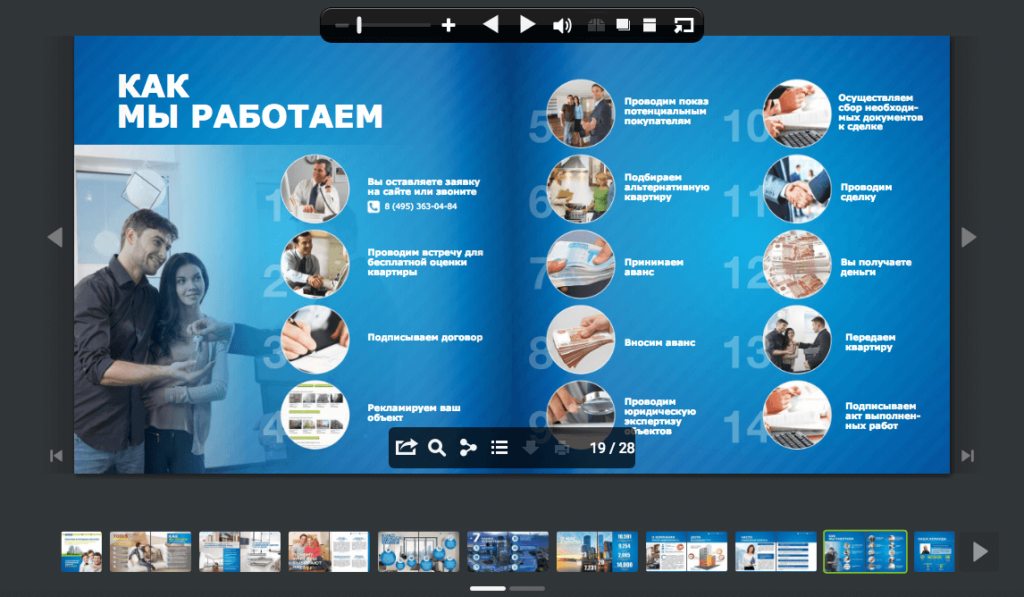Click the zoom out minus icon
The image size is (1024, 597).
coord(342,25)
